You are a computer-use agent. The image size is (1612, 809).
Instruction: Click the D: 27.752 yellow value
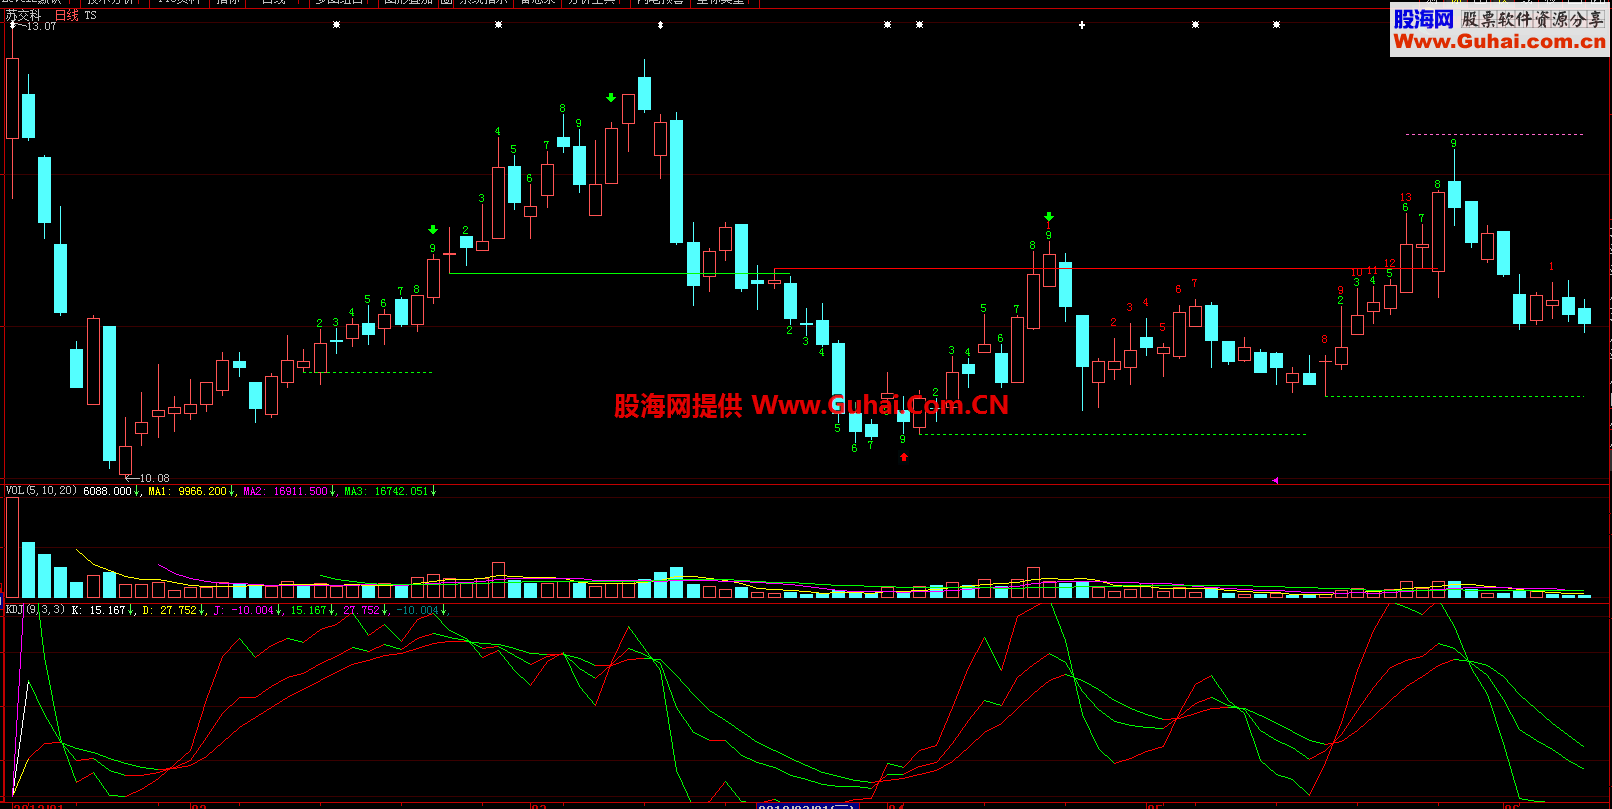click(169, 609)
